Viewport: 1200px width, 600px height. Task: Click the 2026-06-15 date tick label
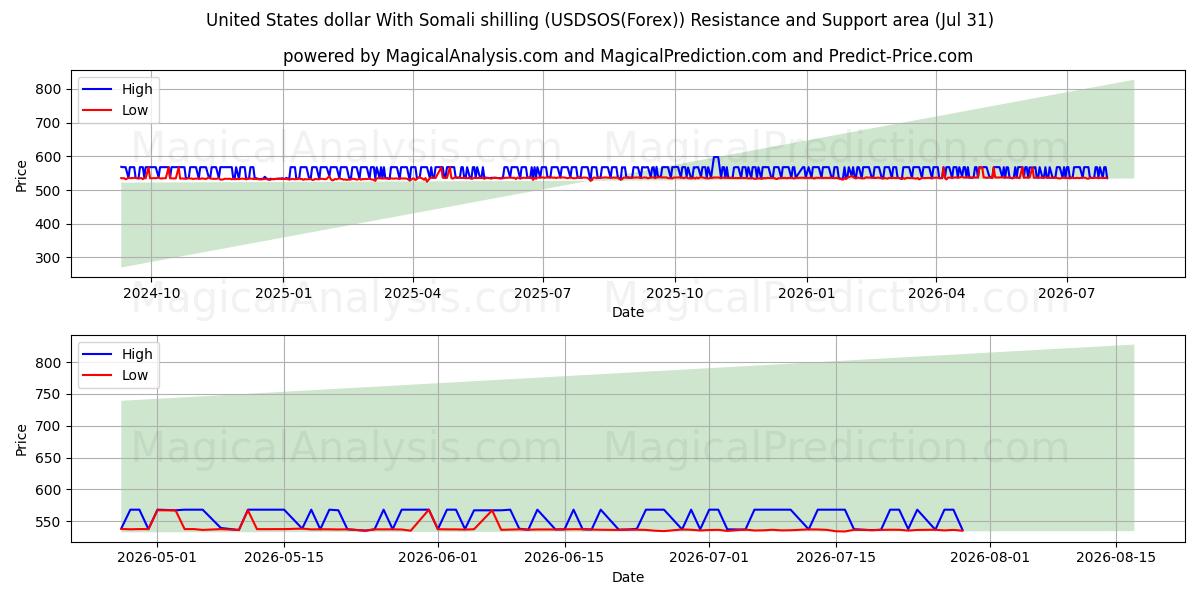pyautogui.click(x=565, y=559)
